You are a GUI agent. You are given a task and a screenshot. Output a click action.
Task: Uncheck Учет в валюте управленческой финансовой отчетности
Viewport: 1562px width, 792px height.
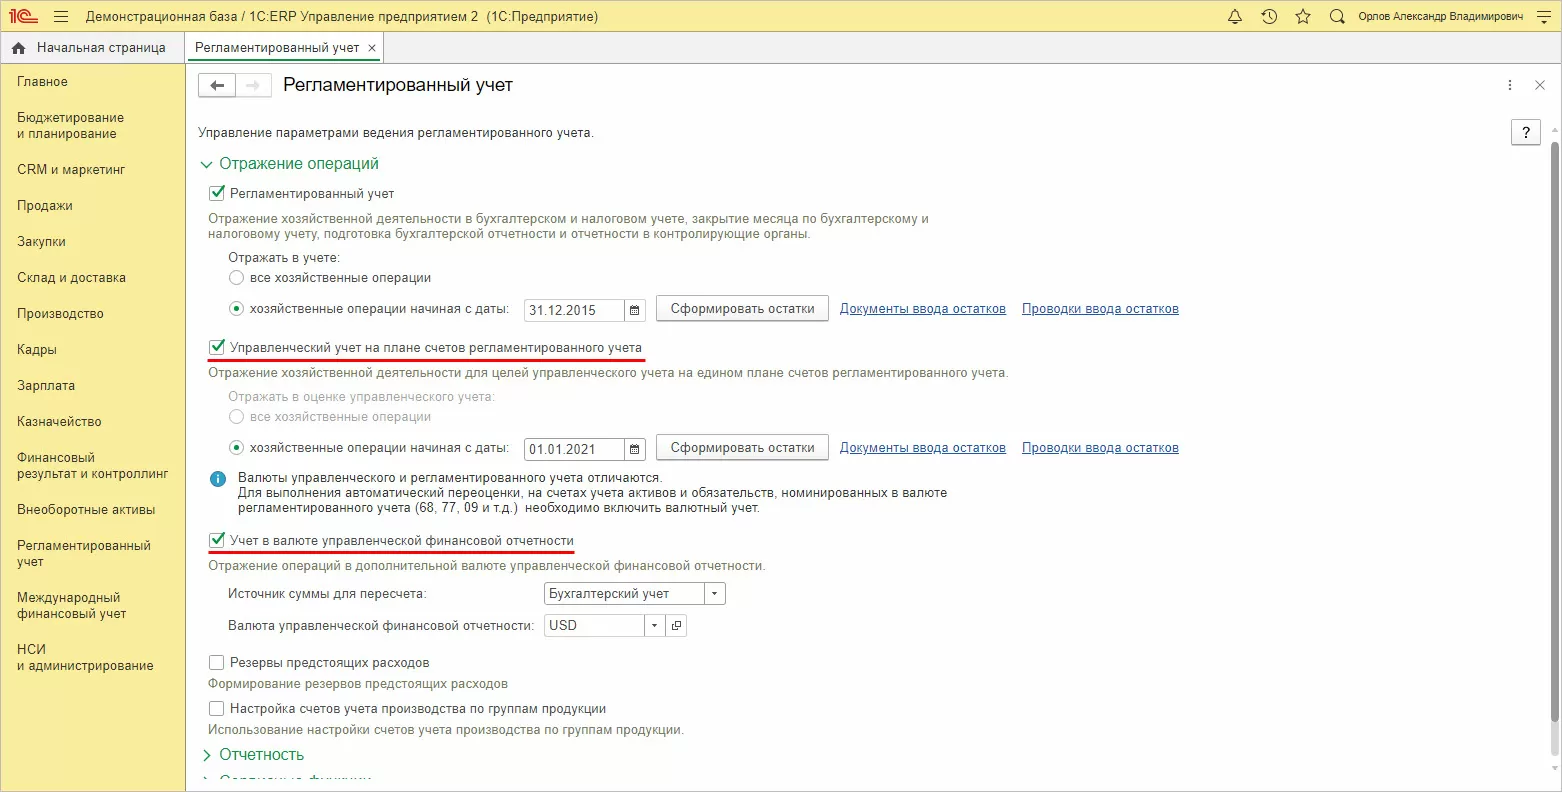[x=217, y=541]
